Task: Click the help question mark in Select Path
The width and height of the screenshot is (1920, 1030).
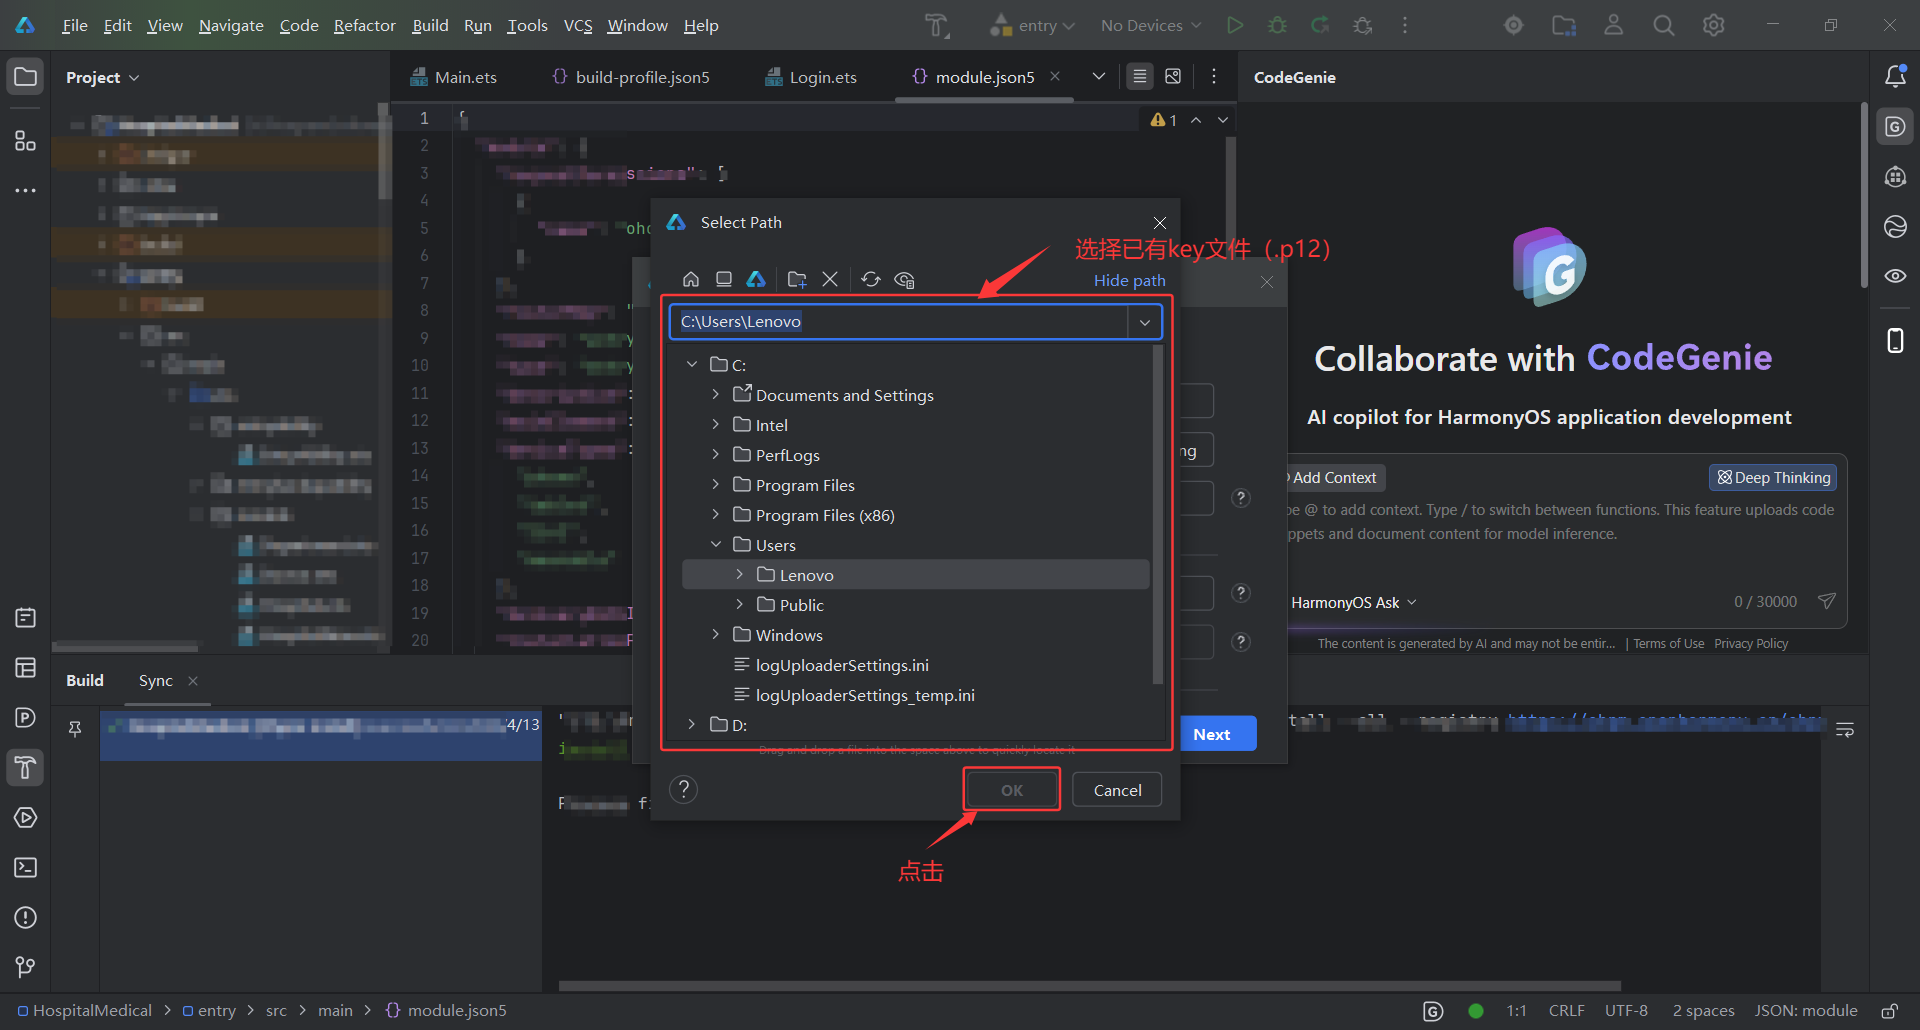Action: 683,789
